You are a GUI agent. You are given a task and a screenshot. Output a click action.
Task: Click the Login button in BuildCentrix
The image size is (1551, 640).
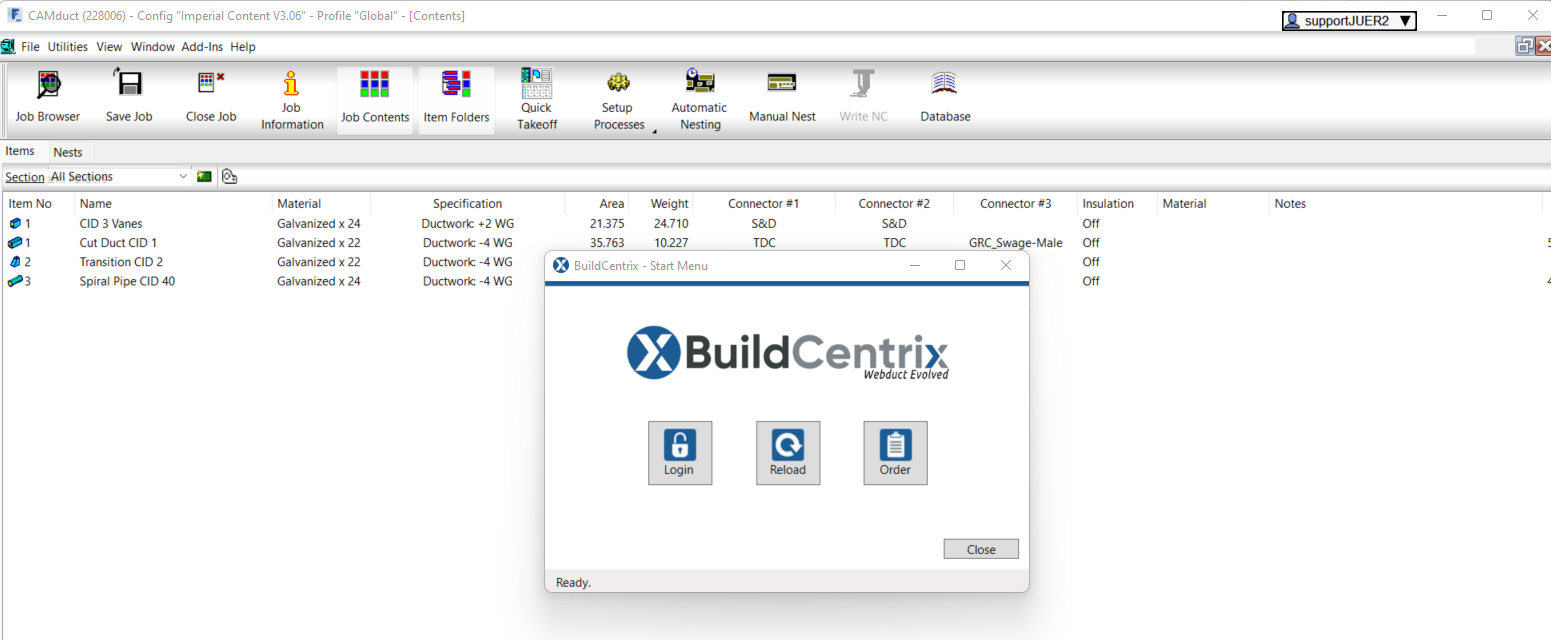[x=680, y=452]
